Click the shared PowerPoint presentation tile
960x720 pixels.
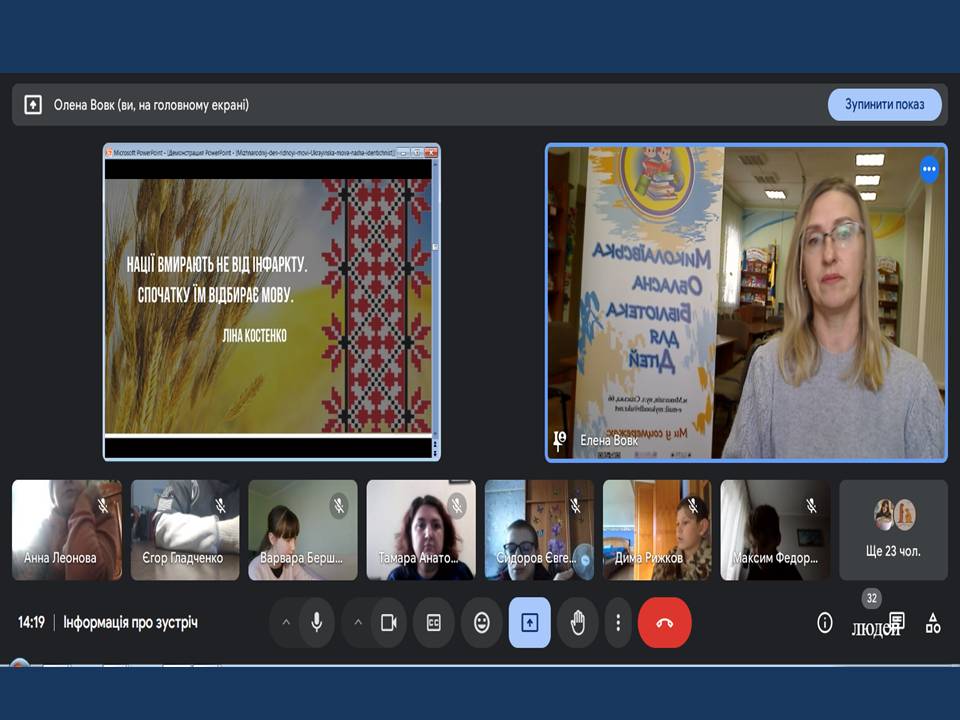pyautogui.click(x=271, y=302)
